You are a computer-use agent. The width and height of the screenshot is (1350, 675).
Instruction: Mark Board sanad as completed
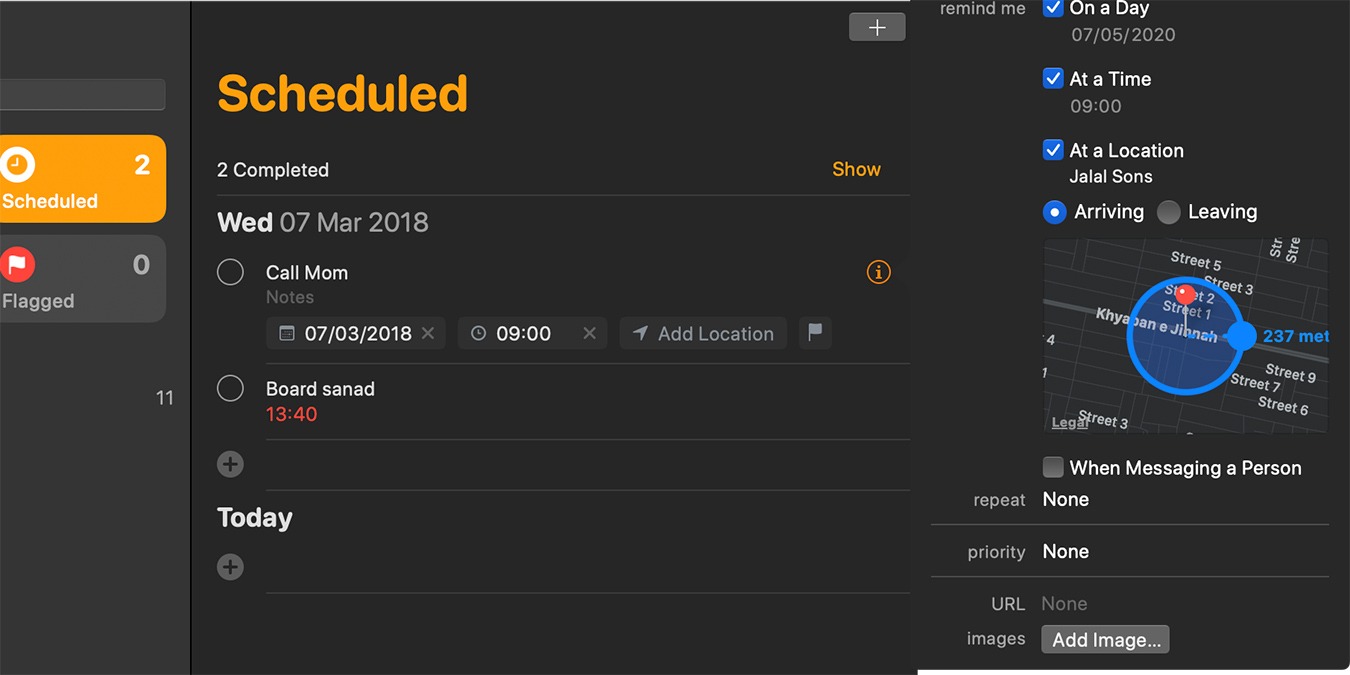(230, 388)
